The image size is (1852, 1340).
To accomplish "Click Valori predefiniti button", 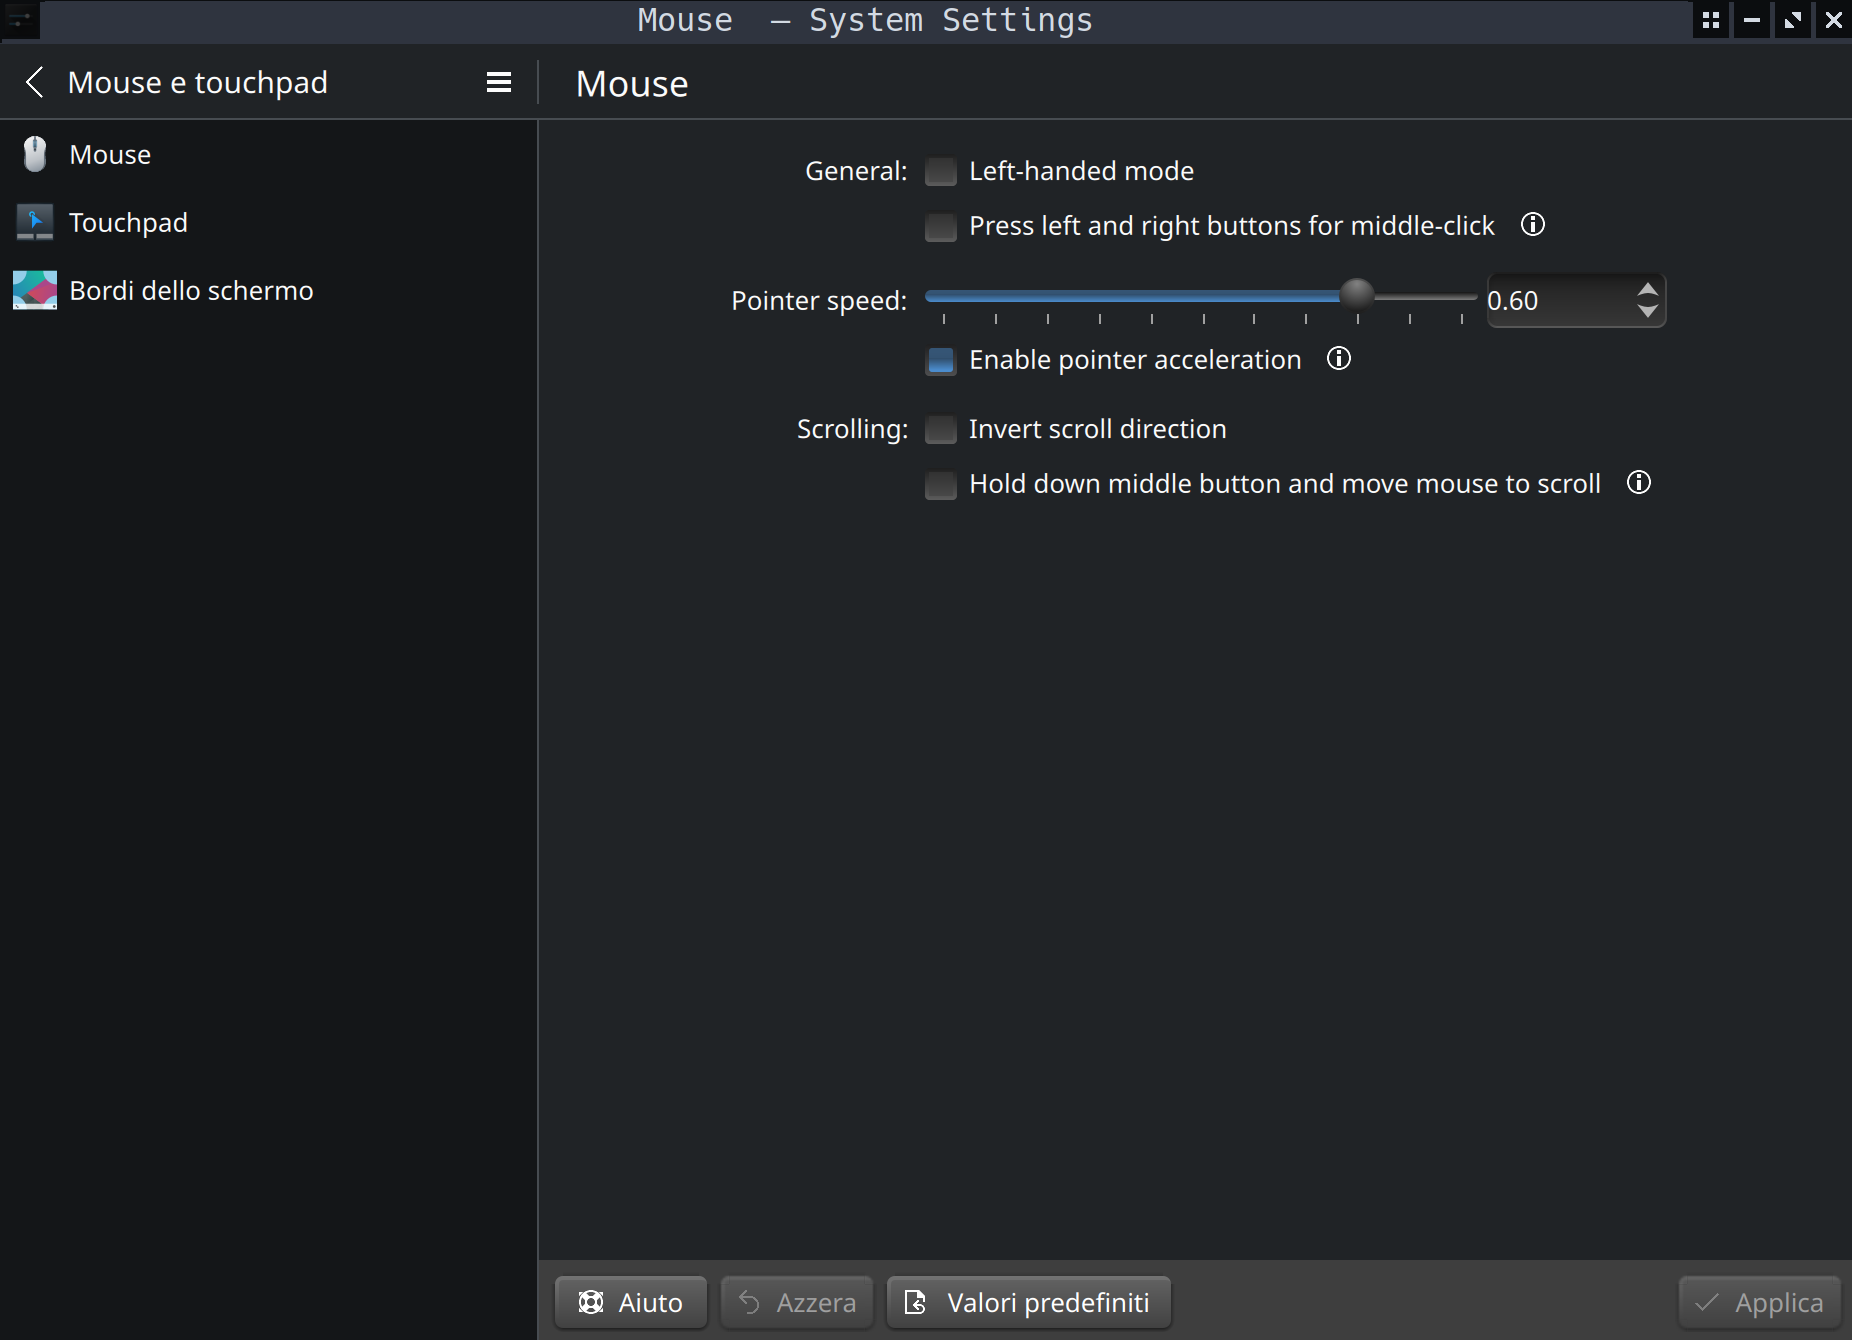I will coord(1028,1302).
